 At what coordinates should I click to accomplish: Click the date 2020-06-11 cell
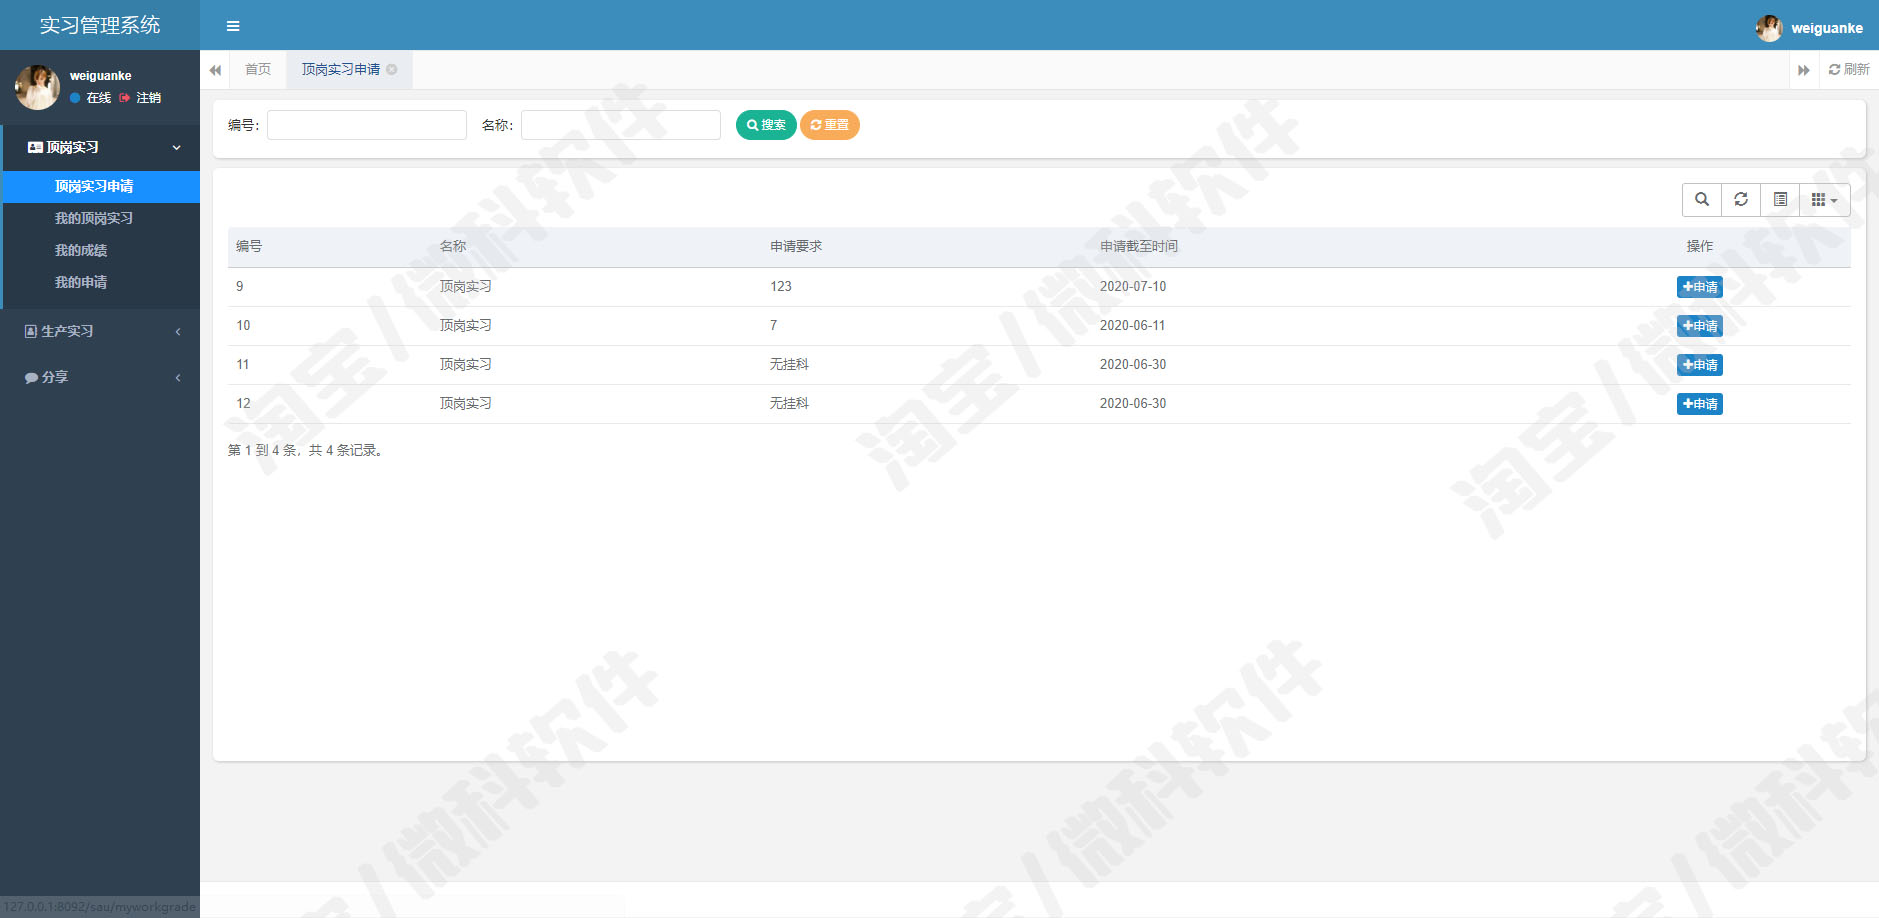[x=1133, y=325]
